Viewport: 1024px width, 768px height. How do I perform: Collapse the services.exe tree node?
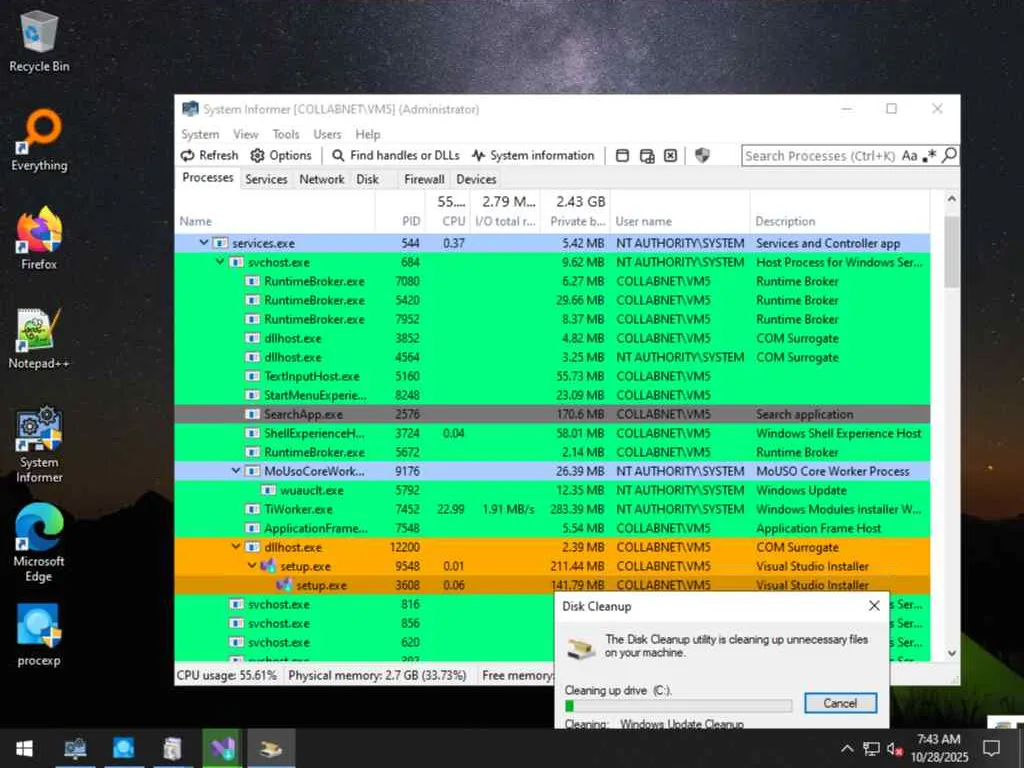(203, 242)
